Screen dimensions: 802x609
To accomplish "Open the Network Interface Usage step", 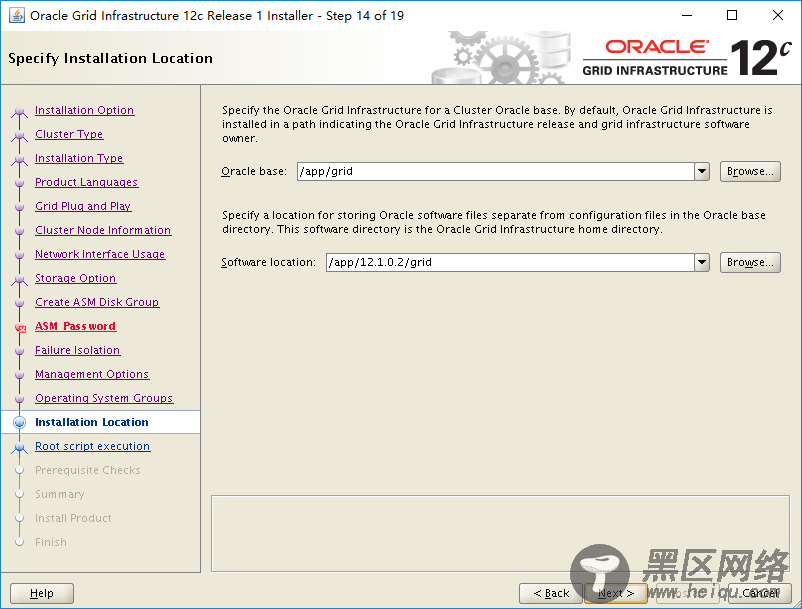I will pyautogui.click(x=100, y=255).
